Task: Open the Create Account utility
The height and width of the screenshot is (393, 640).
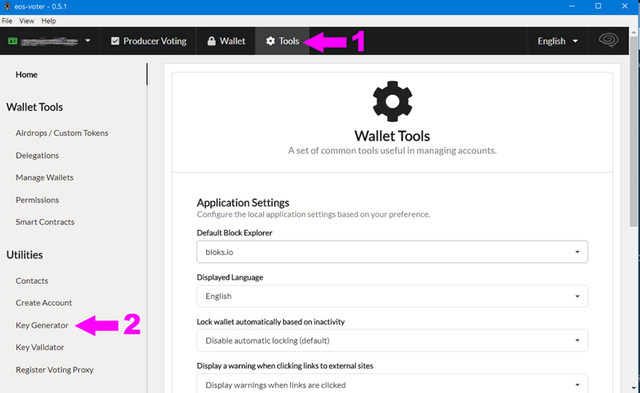Action: point(44,303)
